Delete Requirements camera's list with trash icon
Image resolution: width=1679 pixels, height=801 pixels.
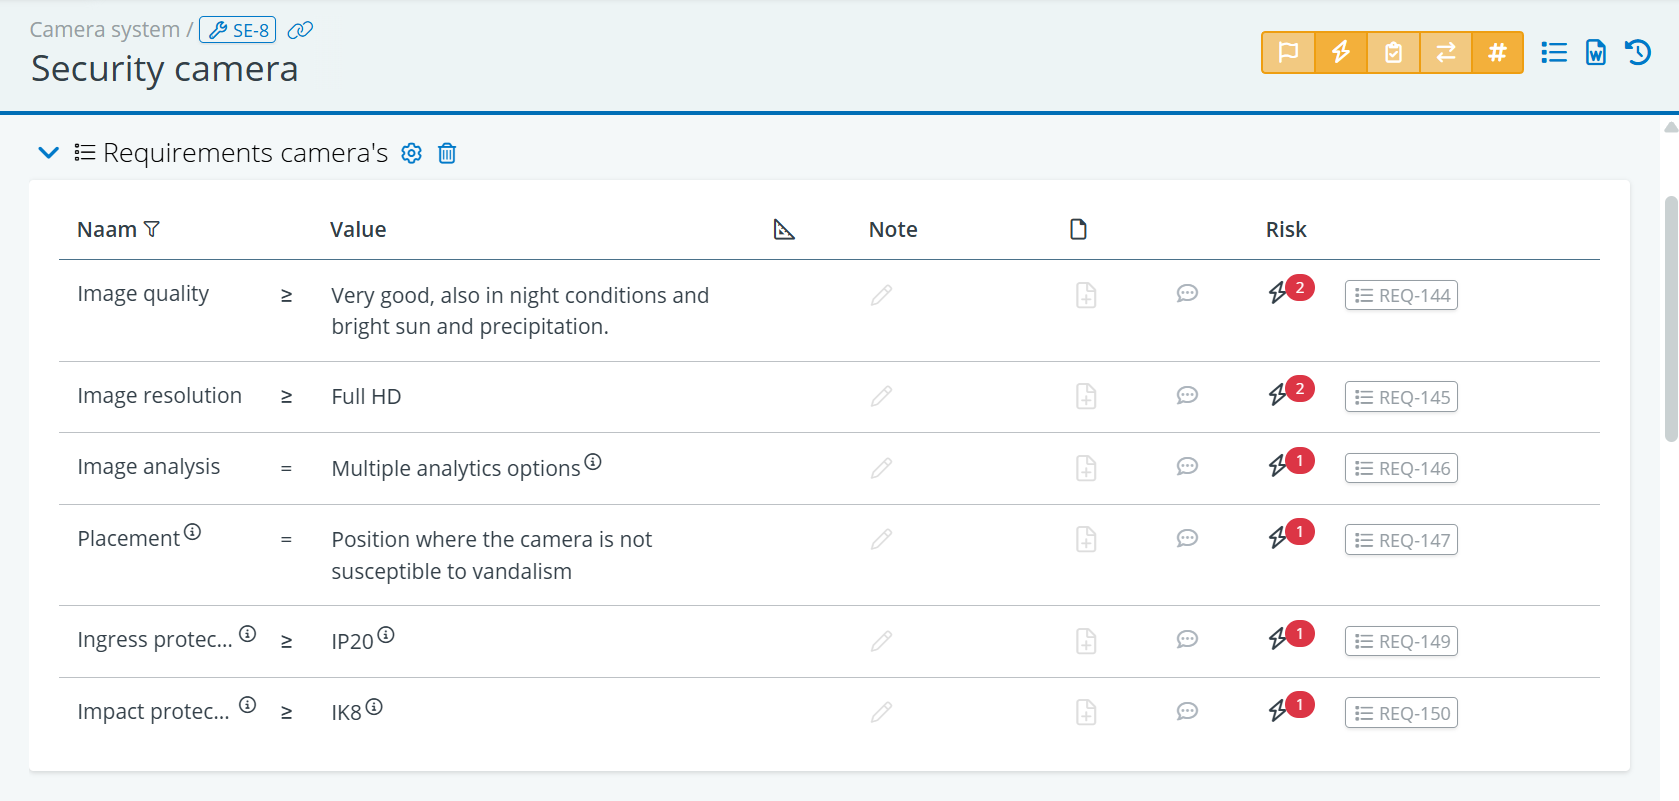447,153
